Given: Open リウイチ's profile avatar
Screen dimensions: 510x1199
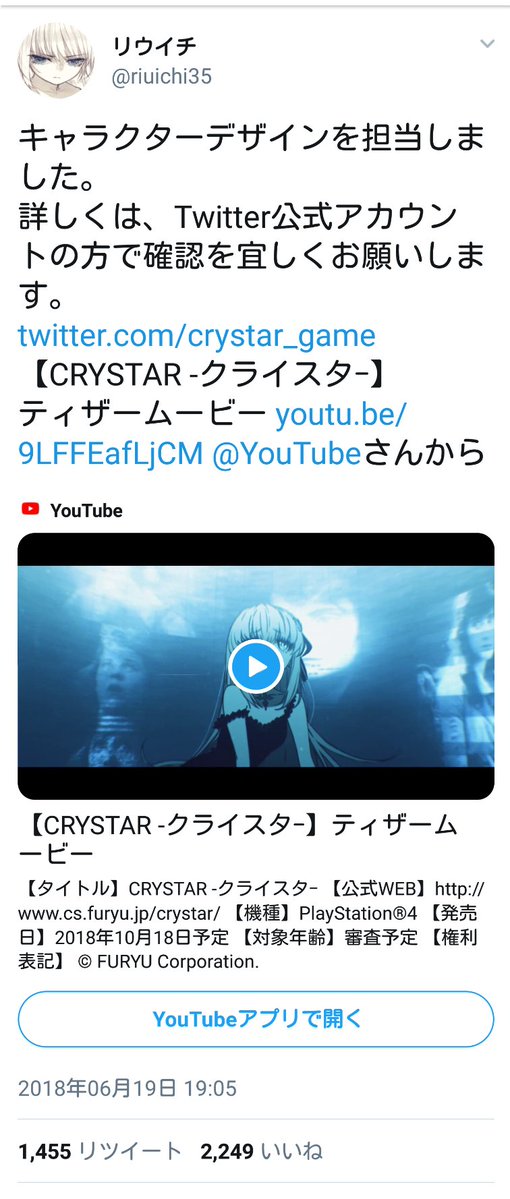Looking at the screenshot, I should point(56,60).
